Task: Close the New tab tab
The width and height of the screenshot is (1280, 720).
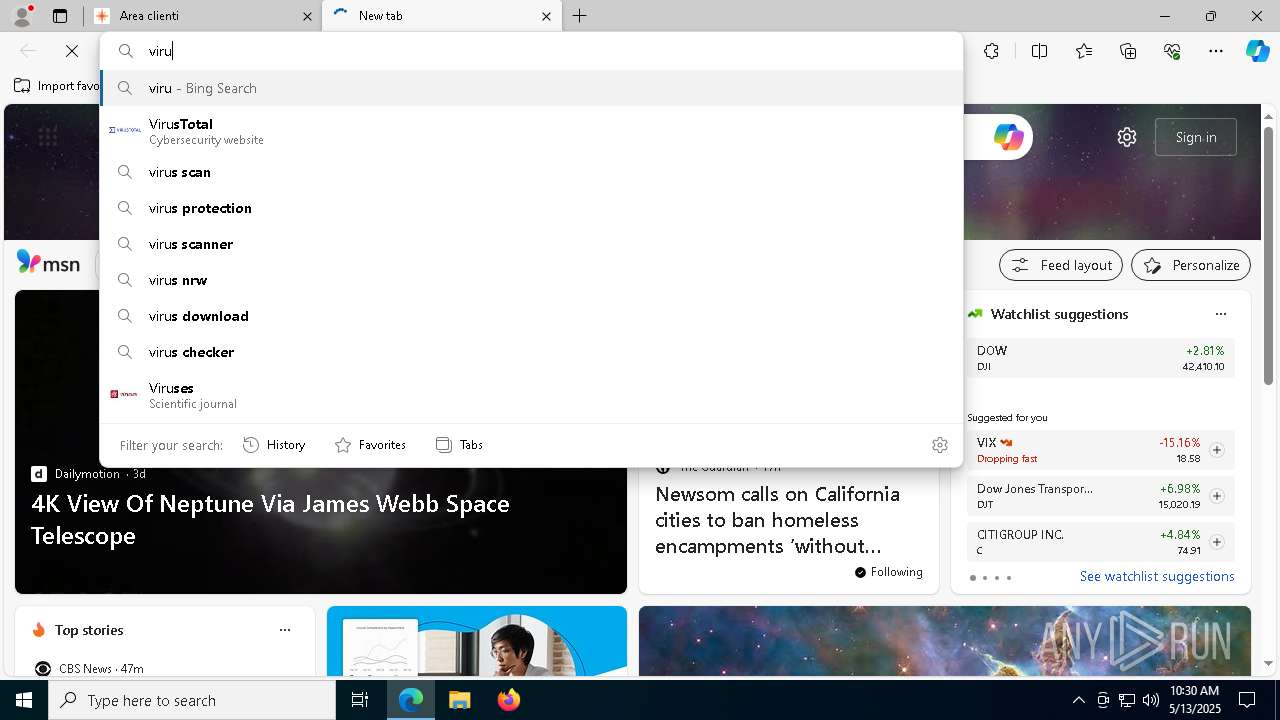Action: click(x=546, y=16)
